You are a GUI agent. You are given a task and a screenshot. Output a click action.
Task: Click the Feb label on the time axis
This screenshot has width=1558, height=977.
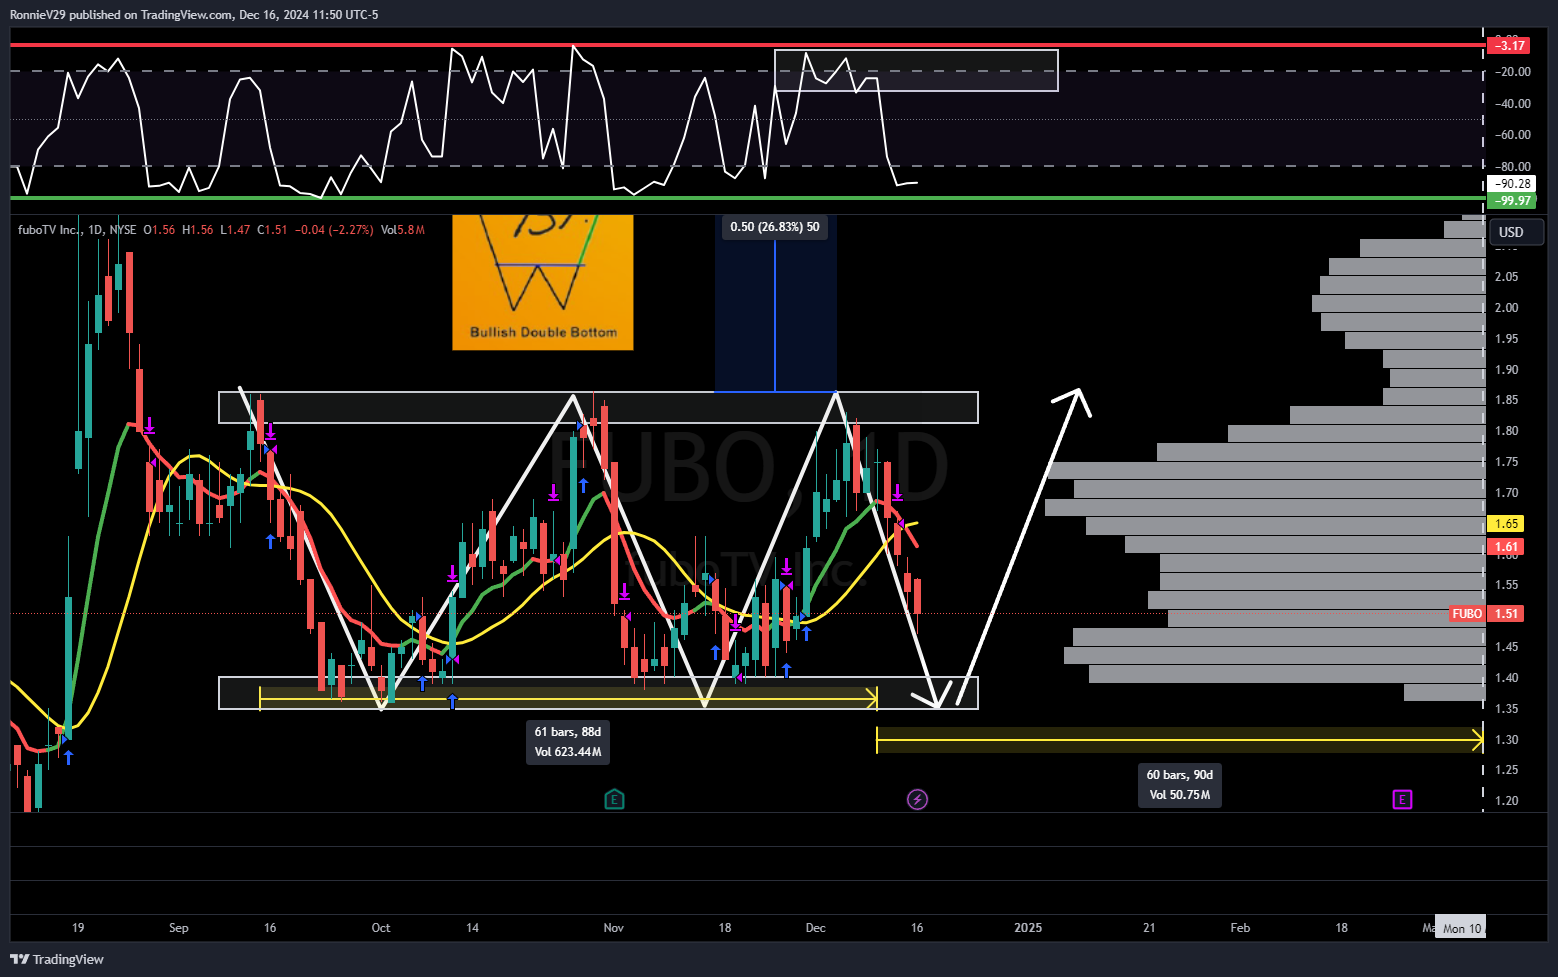point(1240,928)
